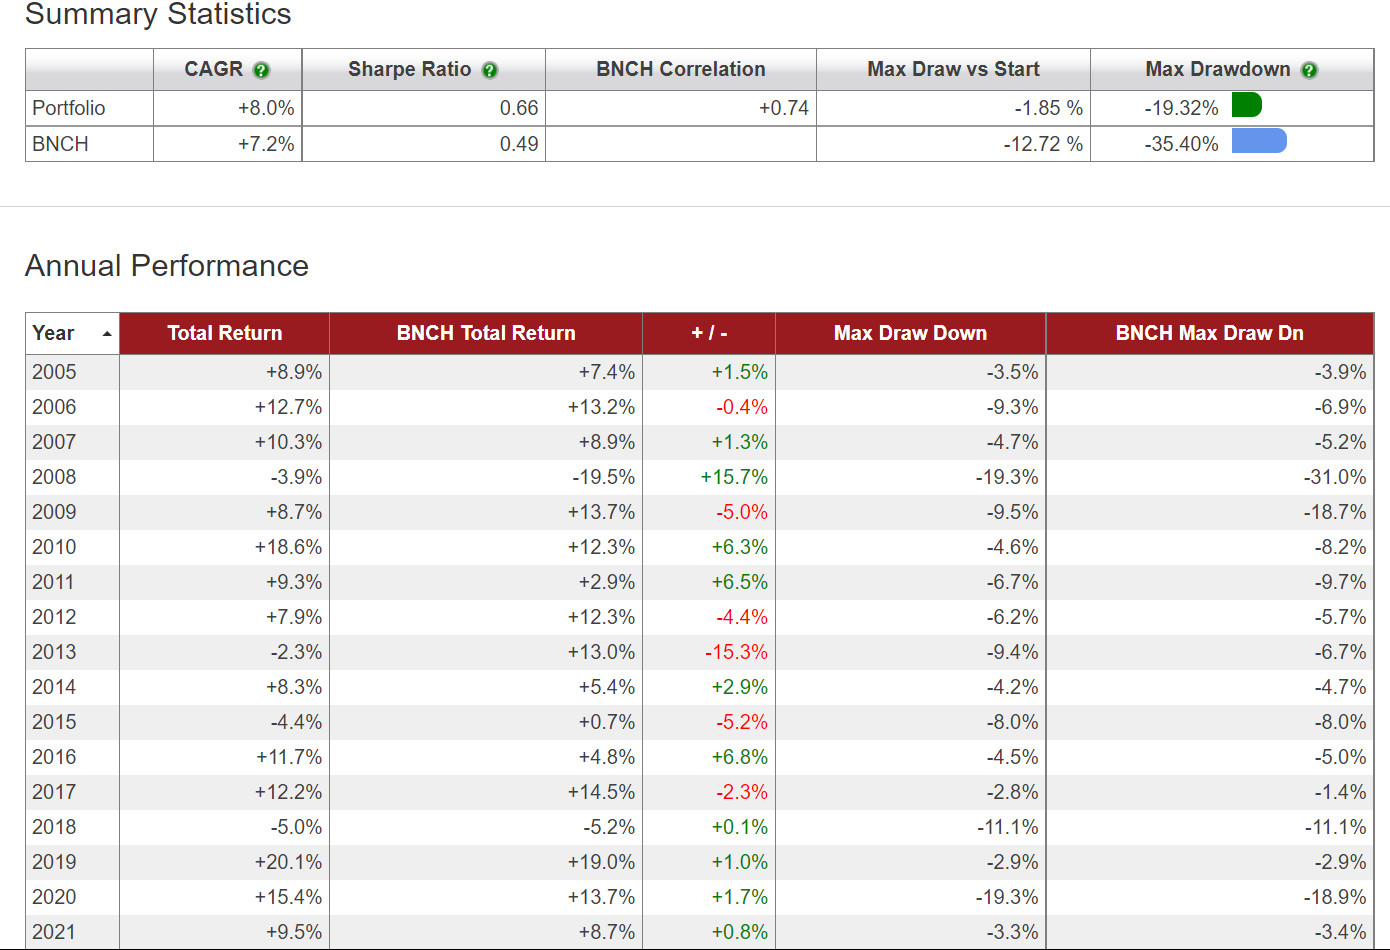Open the Sharpe Ratio help icon

click(x=489, y=70)
